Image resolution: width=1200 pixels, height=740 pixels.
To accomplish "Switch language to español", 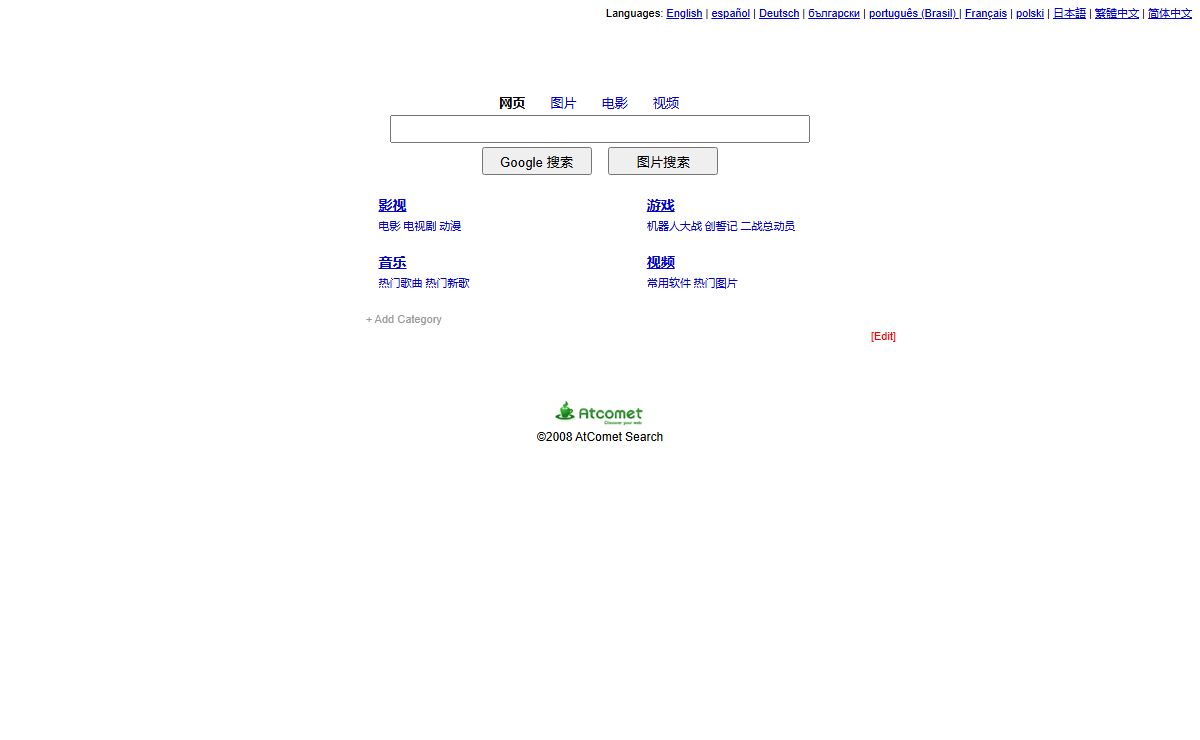I will (731, 13).
